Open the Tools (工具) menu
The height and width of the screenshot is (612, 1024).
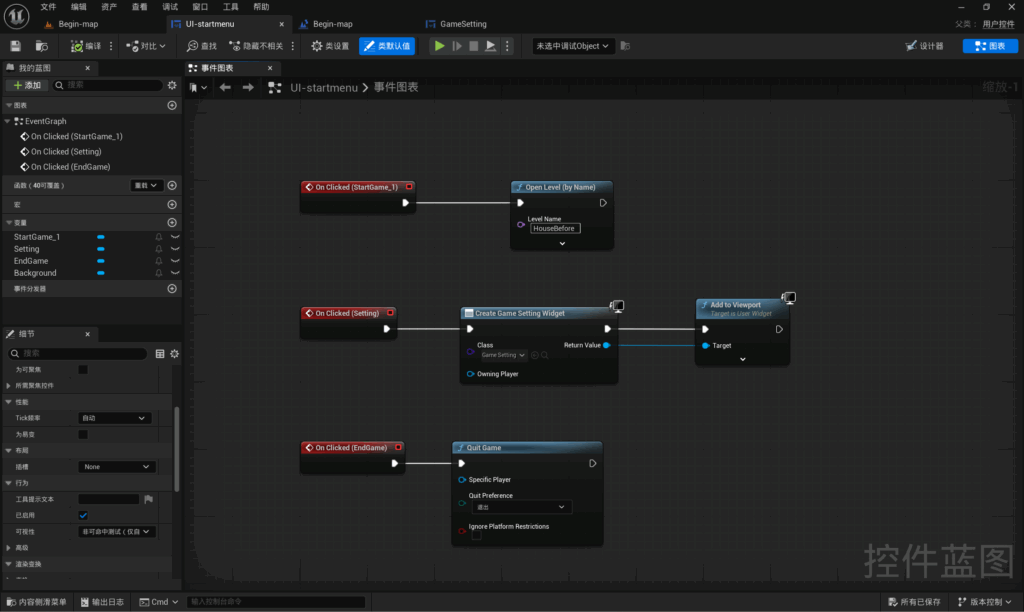231,7
